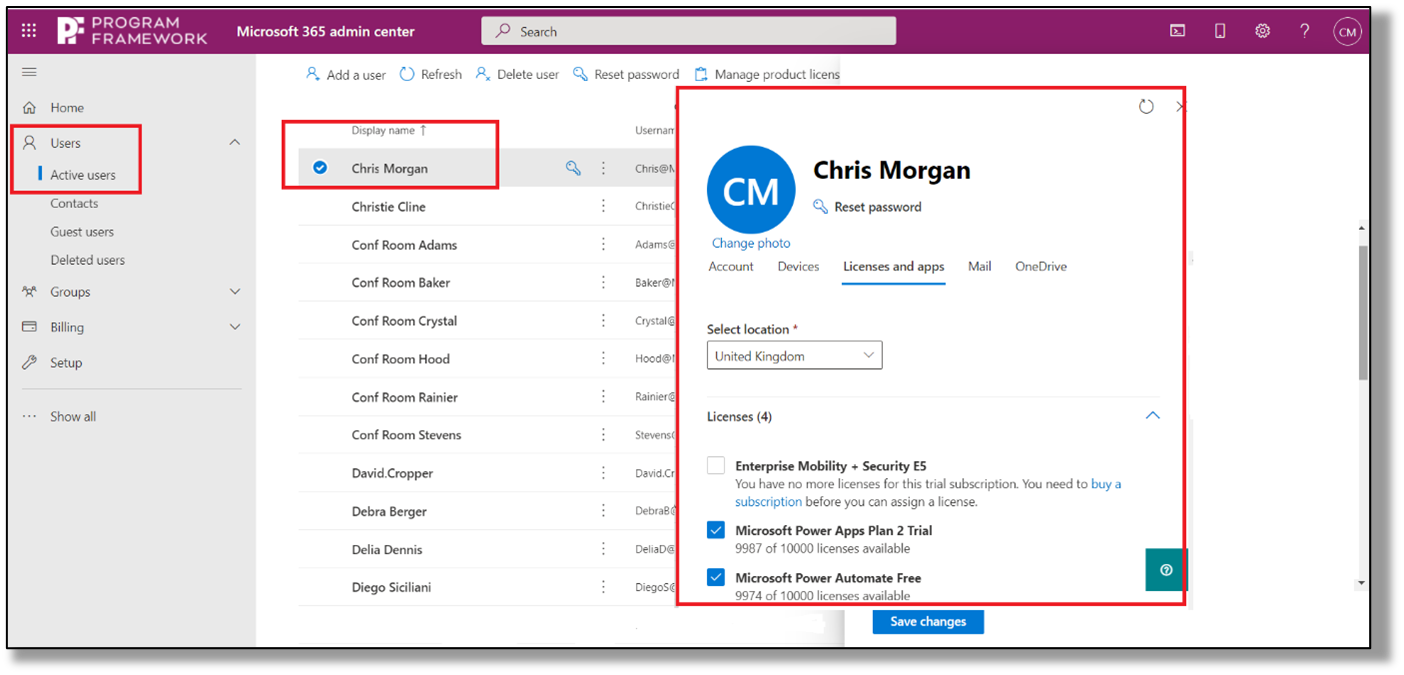Image resolution: width=1404 pixels, height=675 pixels.
Task: Open Deleted users in the sidebar
Action: coord(87,260)
